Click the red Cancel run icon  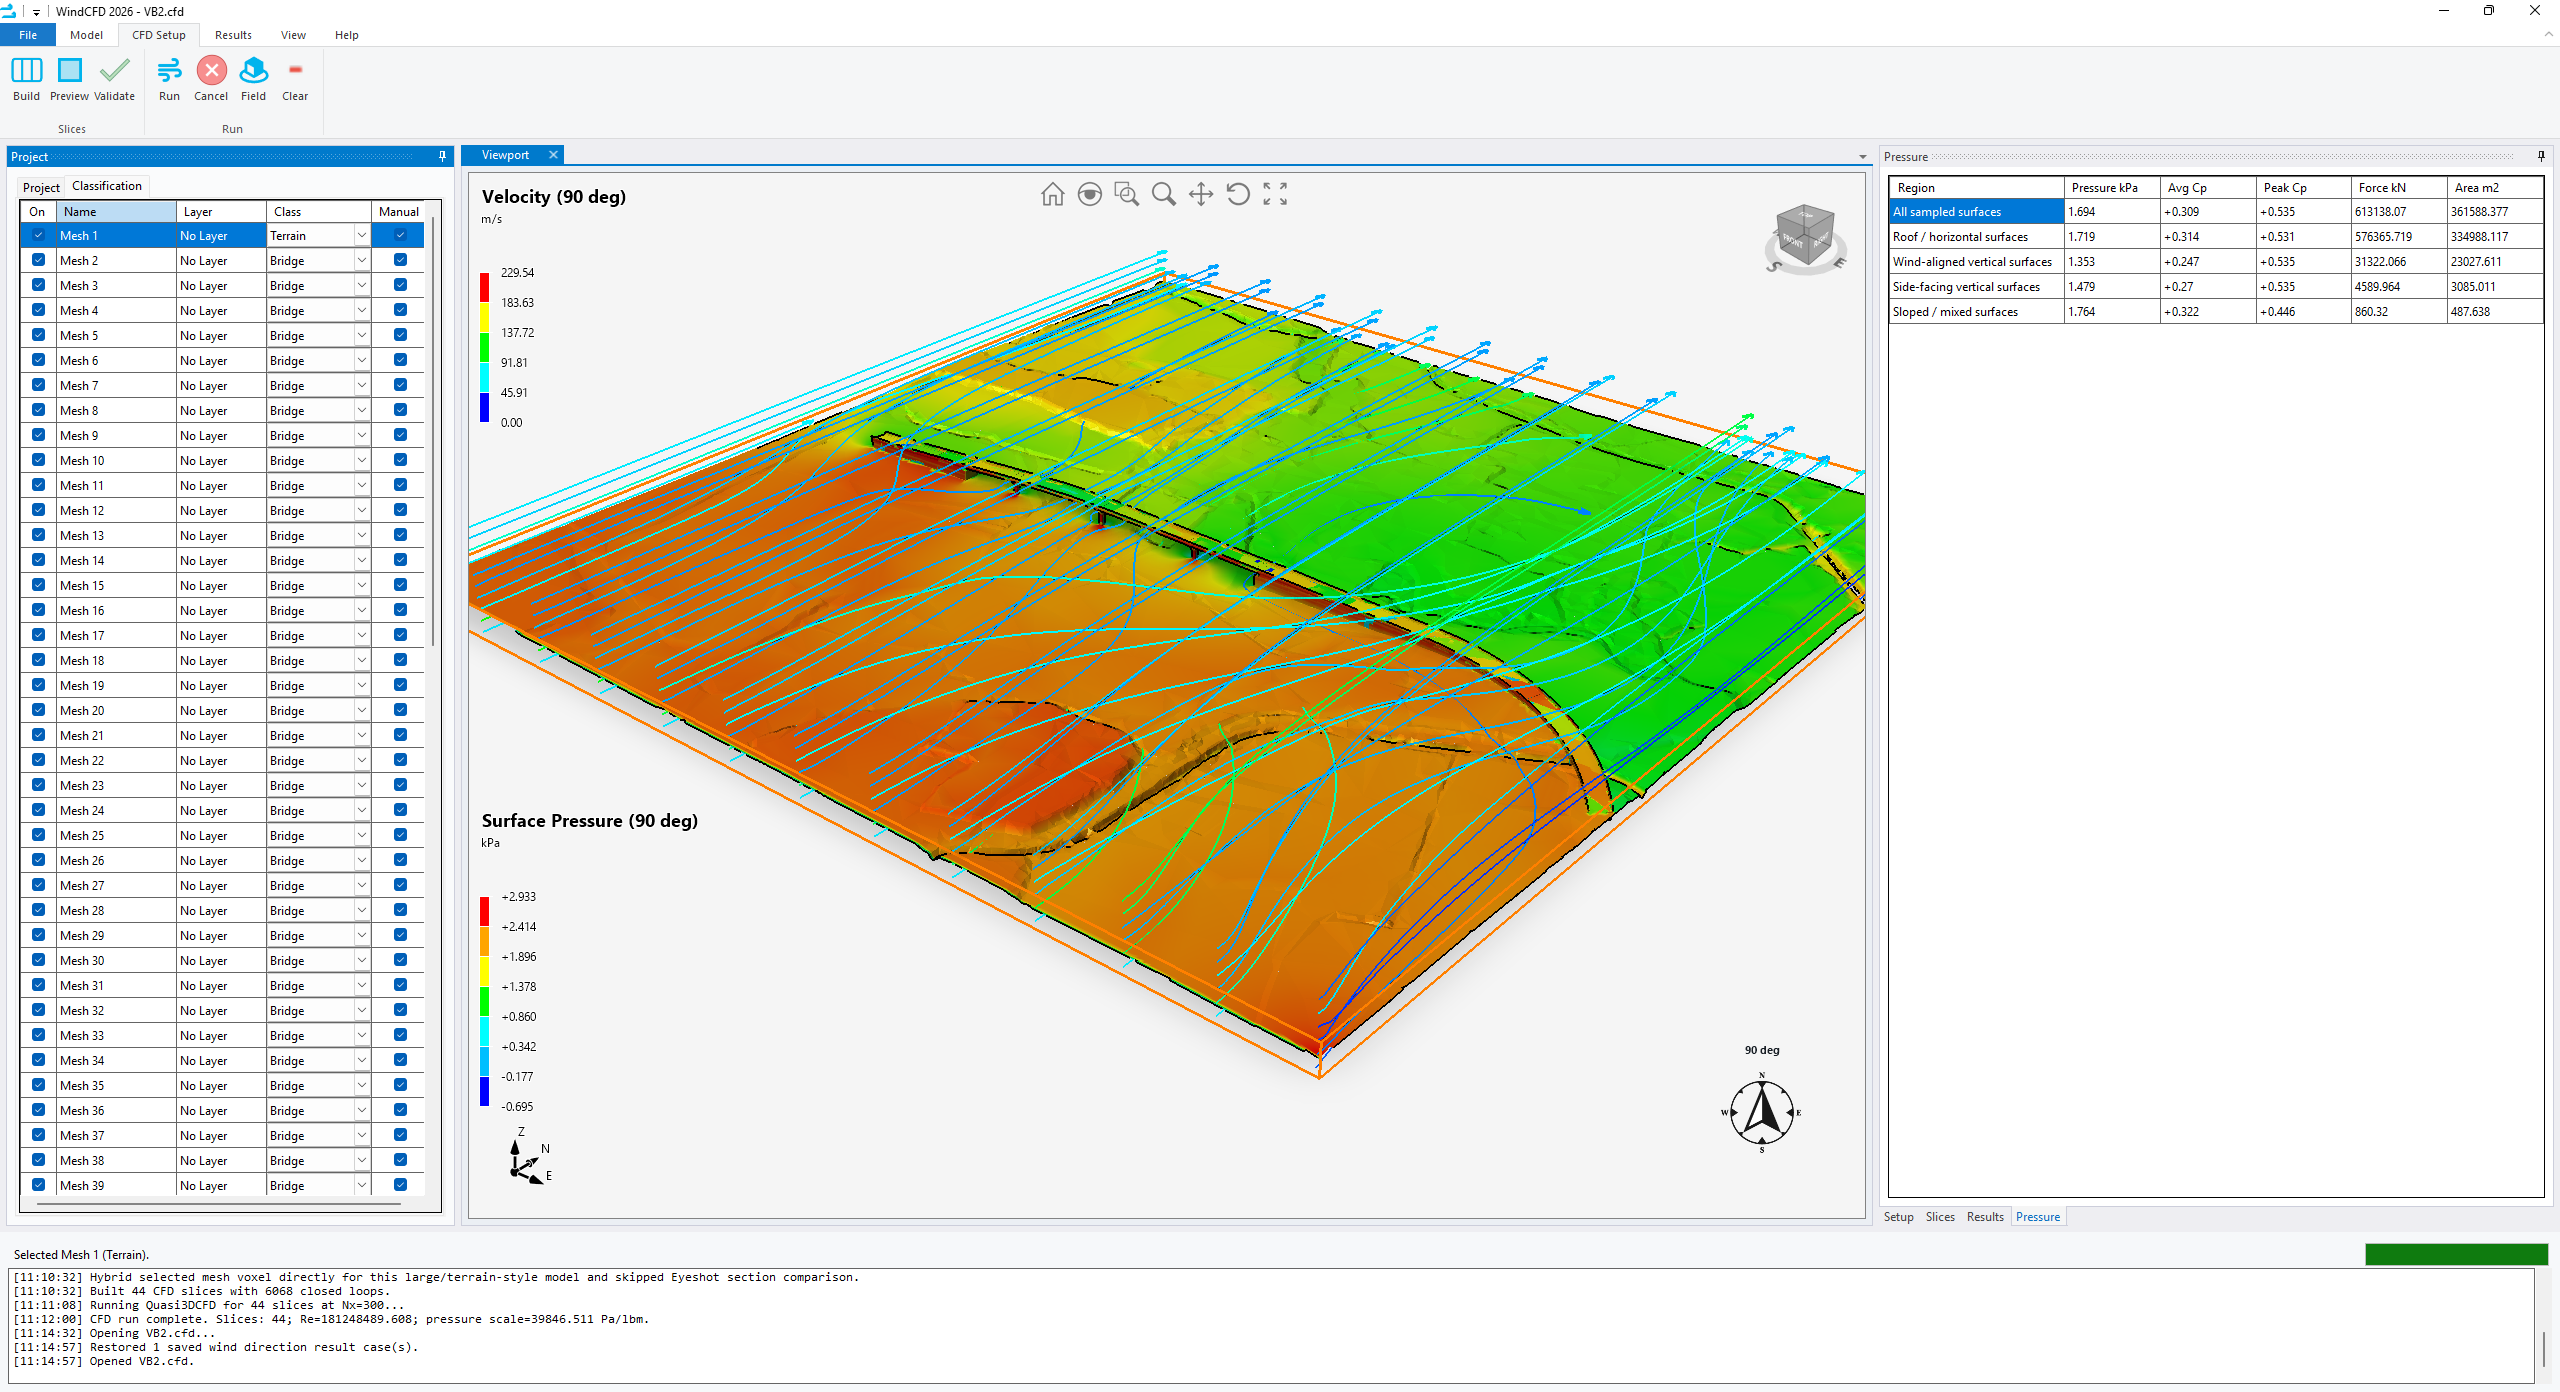pyautogui.click(x=211, y=70)
